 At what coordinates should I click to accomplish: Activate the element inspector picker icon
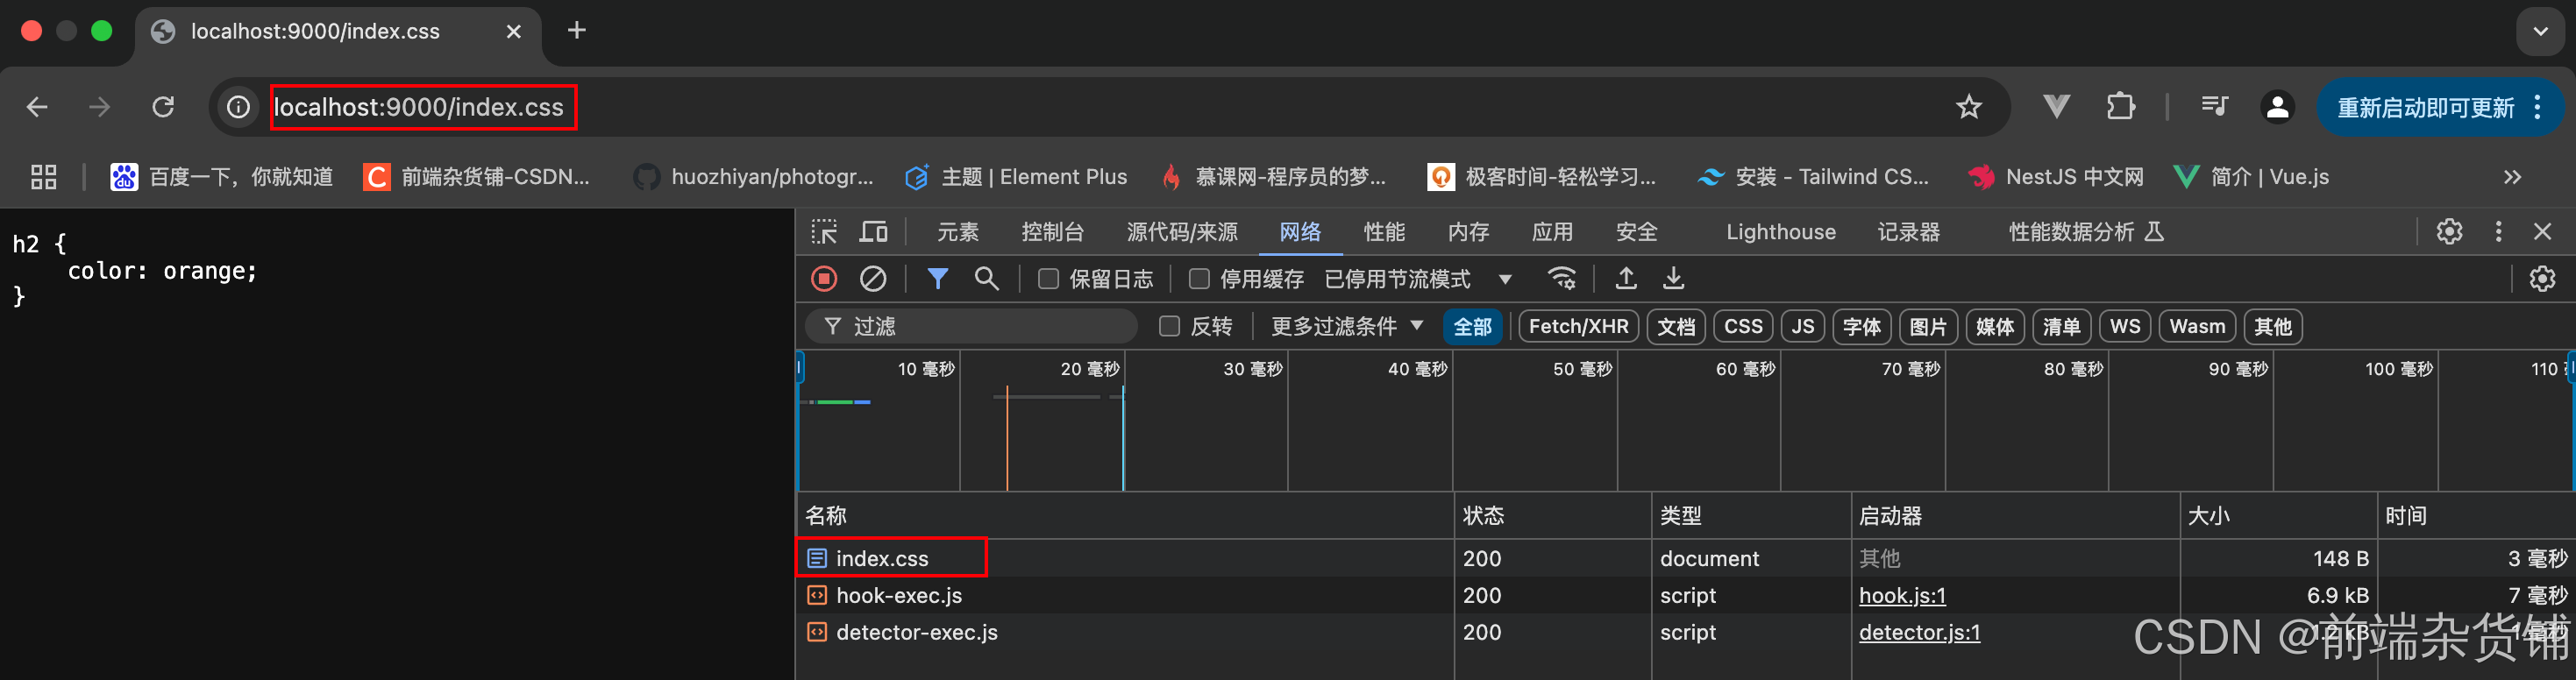[x=824, y=232]
